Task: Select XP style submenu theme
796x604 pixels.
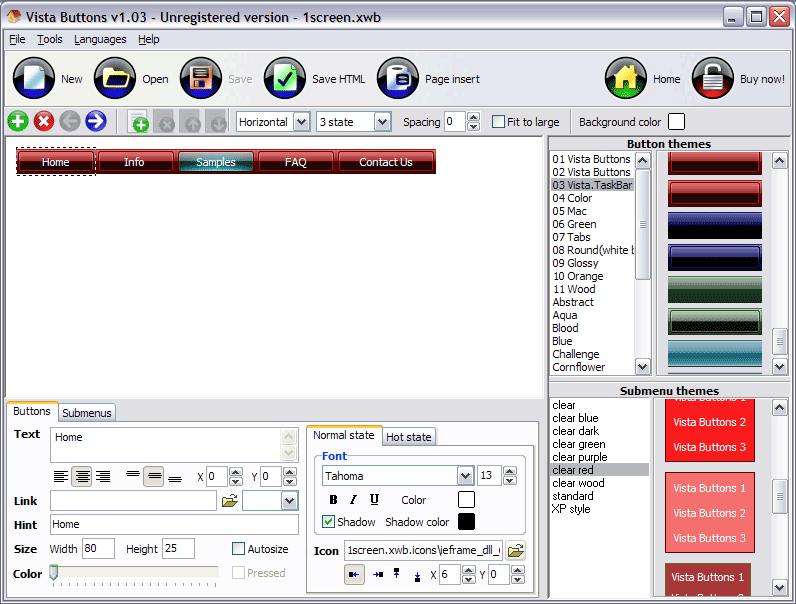Action: pyautogui.click(x=571, y=509)
